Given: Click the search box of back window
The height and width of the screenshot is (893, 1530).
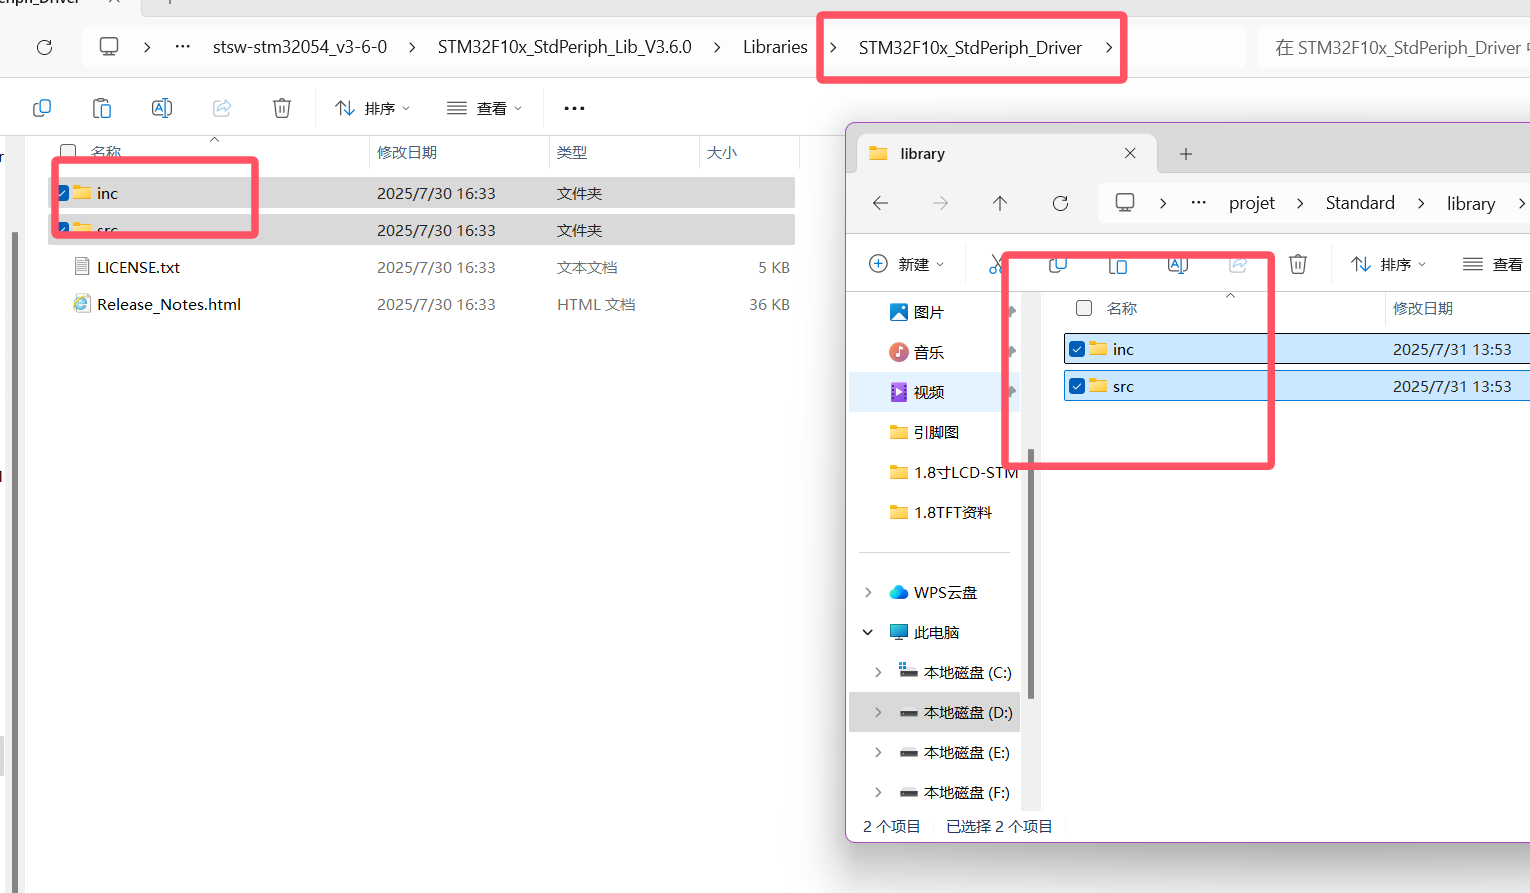Looking at the screenshot, I should [x=1394, y=48].
